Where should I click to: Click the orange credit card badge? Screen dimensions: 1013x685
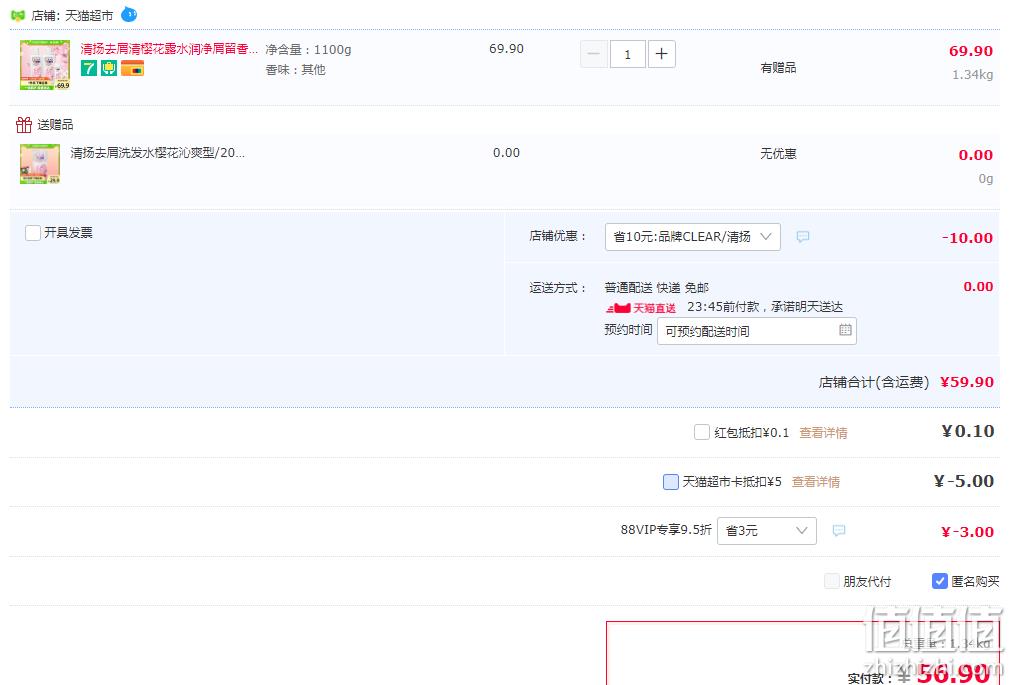[132, 68]
